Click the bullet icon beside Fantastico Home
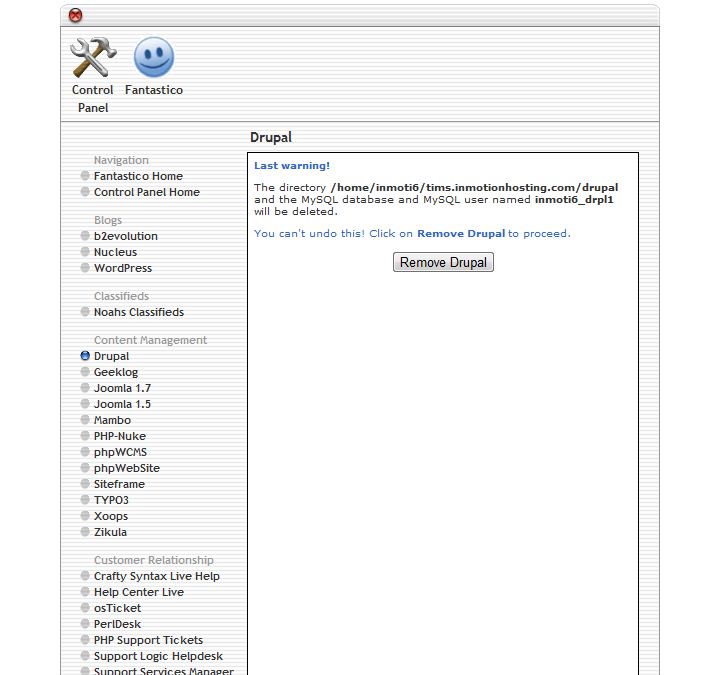The image size is (718, 675). 85,175
